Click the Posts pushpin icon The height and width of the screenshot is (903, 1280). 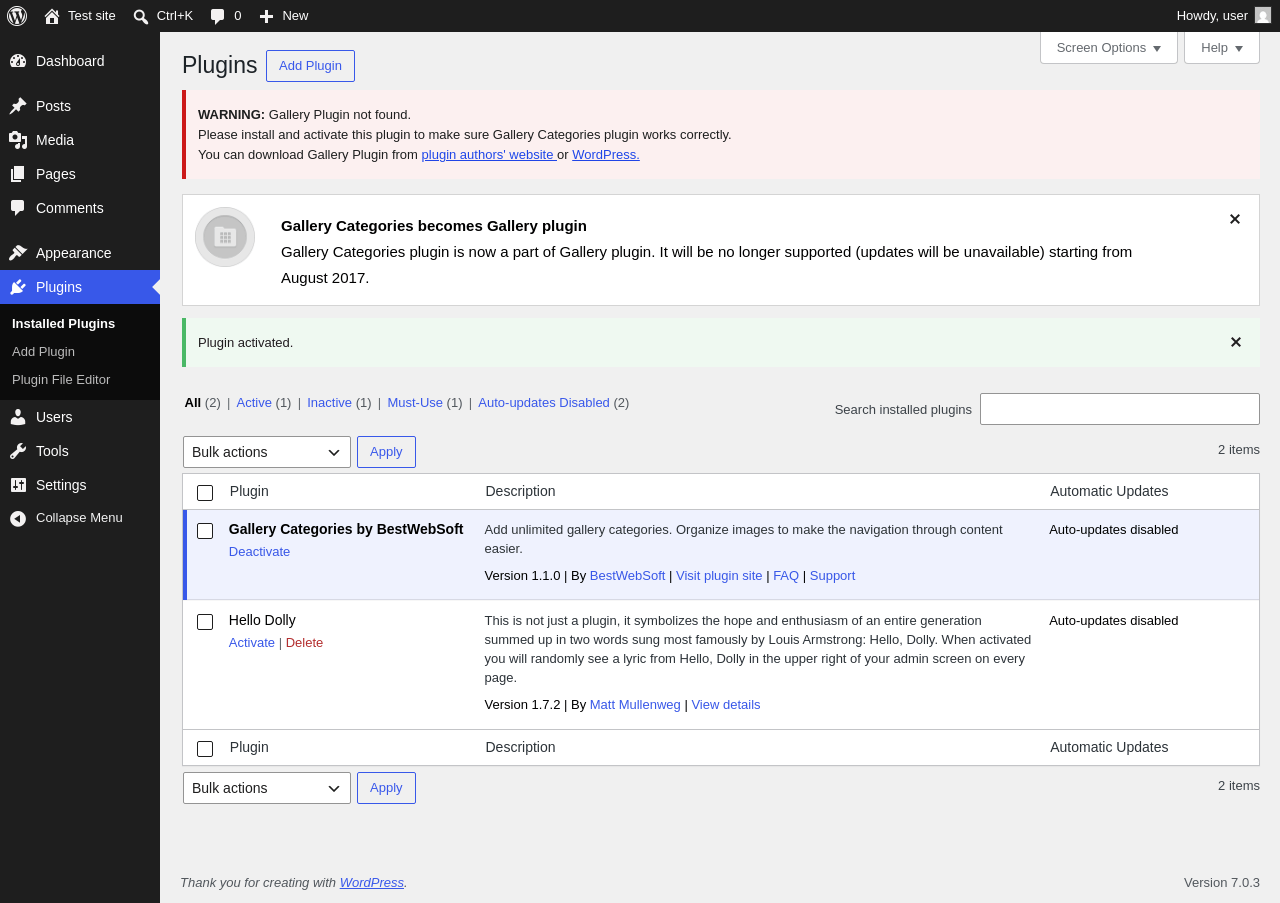(x=18, y=106)
